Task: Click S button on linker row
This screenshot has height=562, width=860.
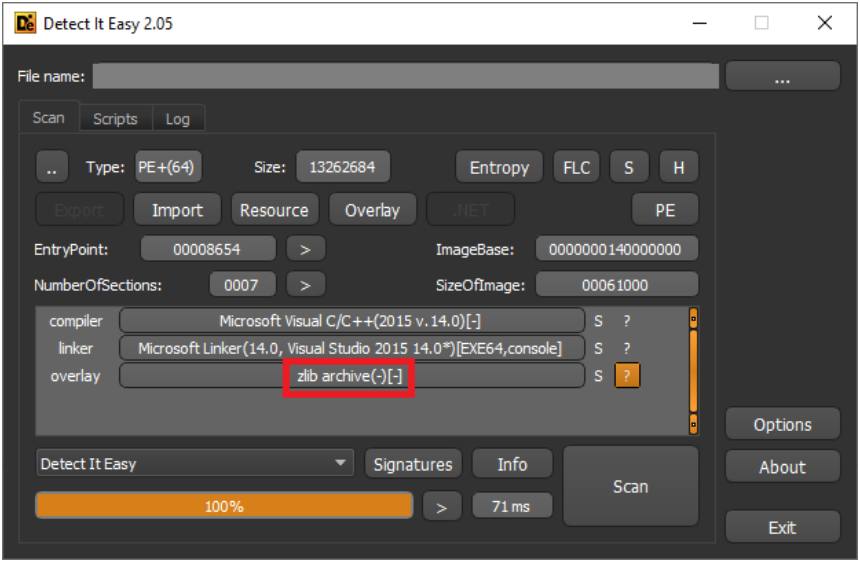Action: [598, 348]
